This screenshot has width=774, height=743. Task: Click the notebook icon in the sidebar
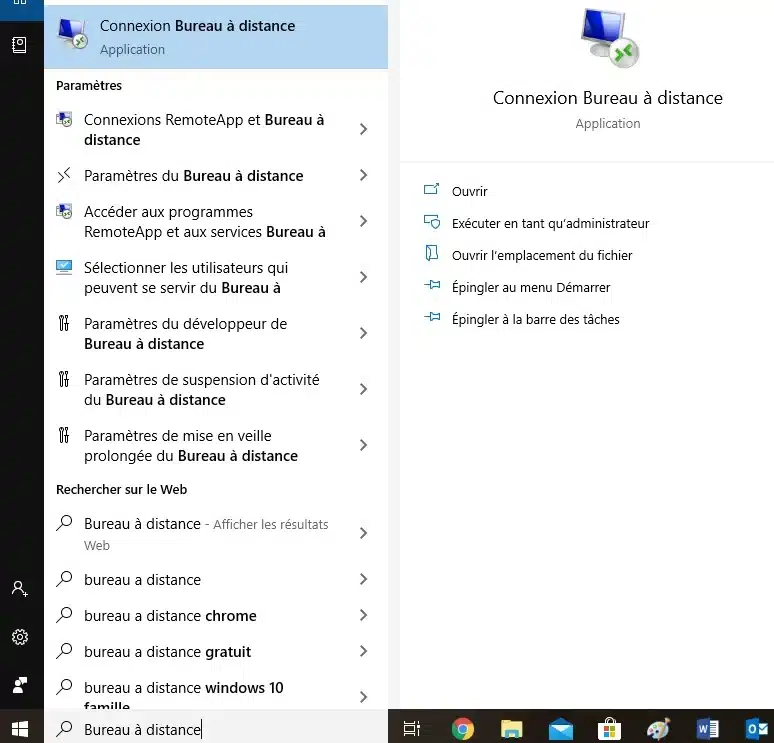[19, 45]
